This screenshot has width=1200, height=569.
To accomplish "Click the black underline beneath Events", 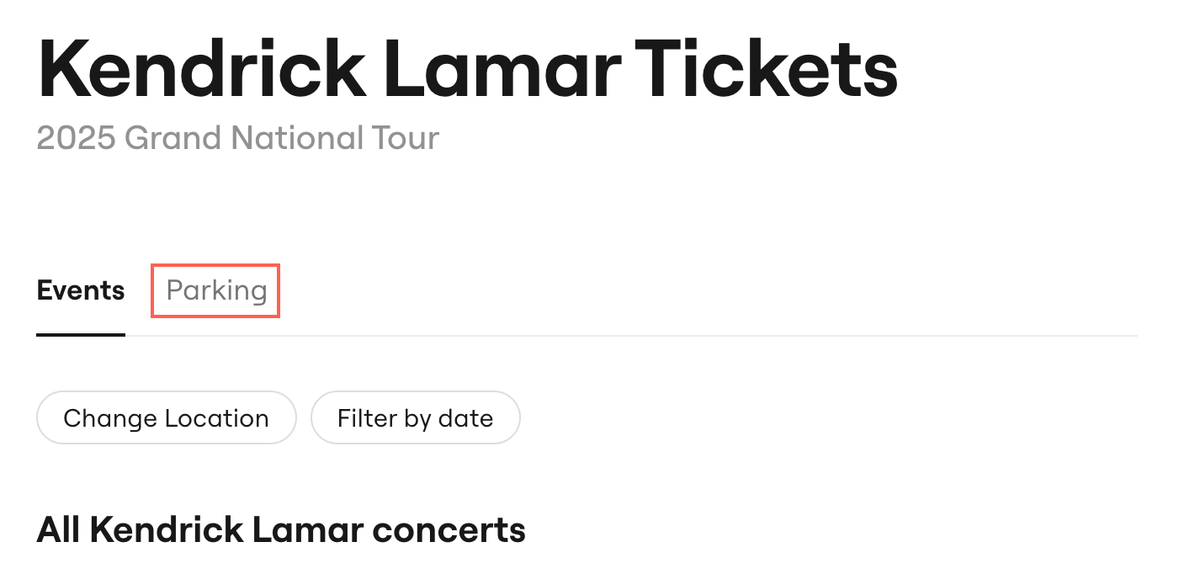I will (81, 334).
